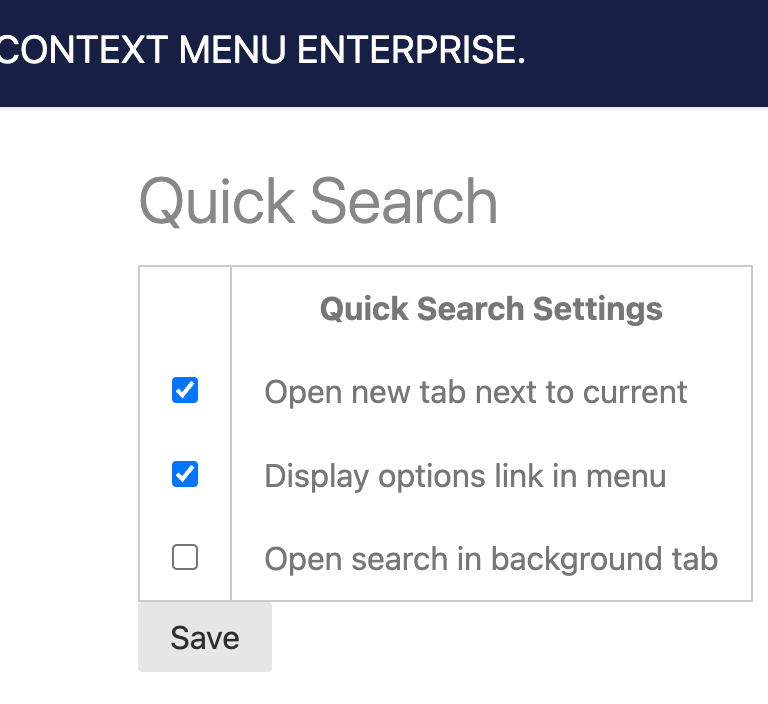
Task: Click the word "Settings" in the table header
Action: (x=598, y=309)
